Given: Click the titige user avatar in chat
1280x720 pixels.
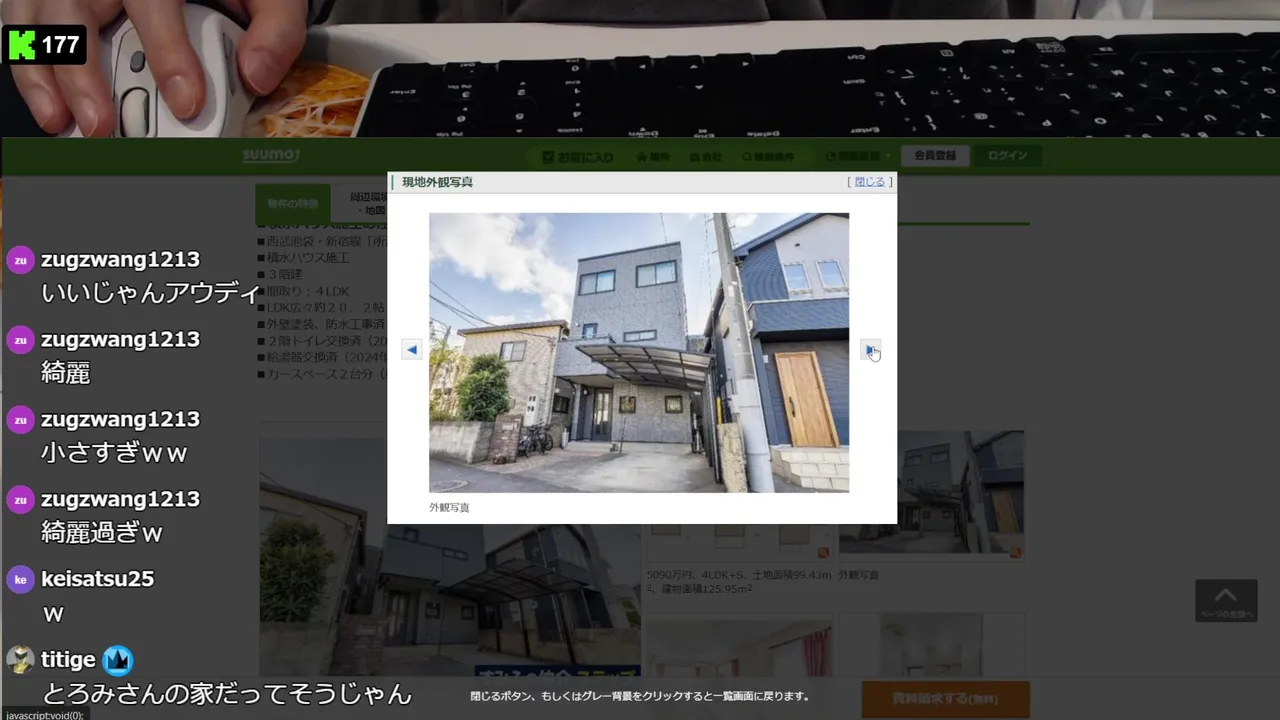Looking at the screenshot, I should coord(20,660).
